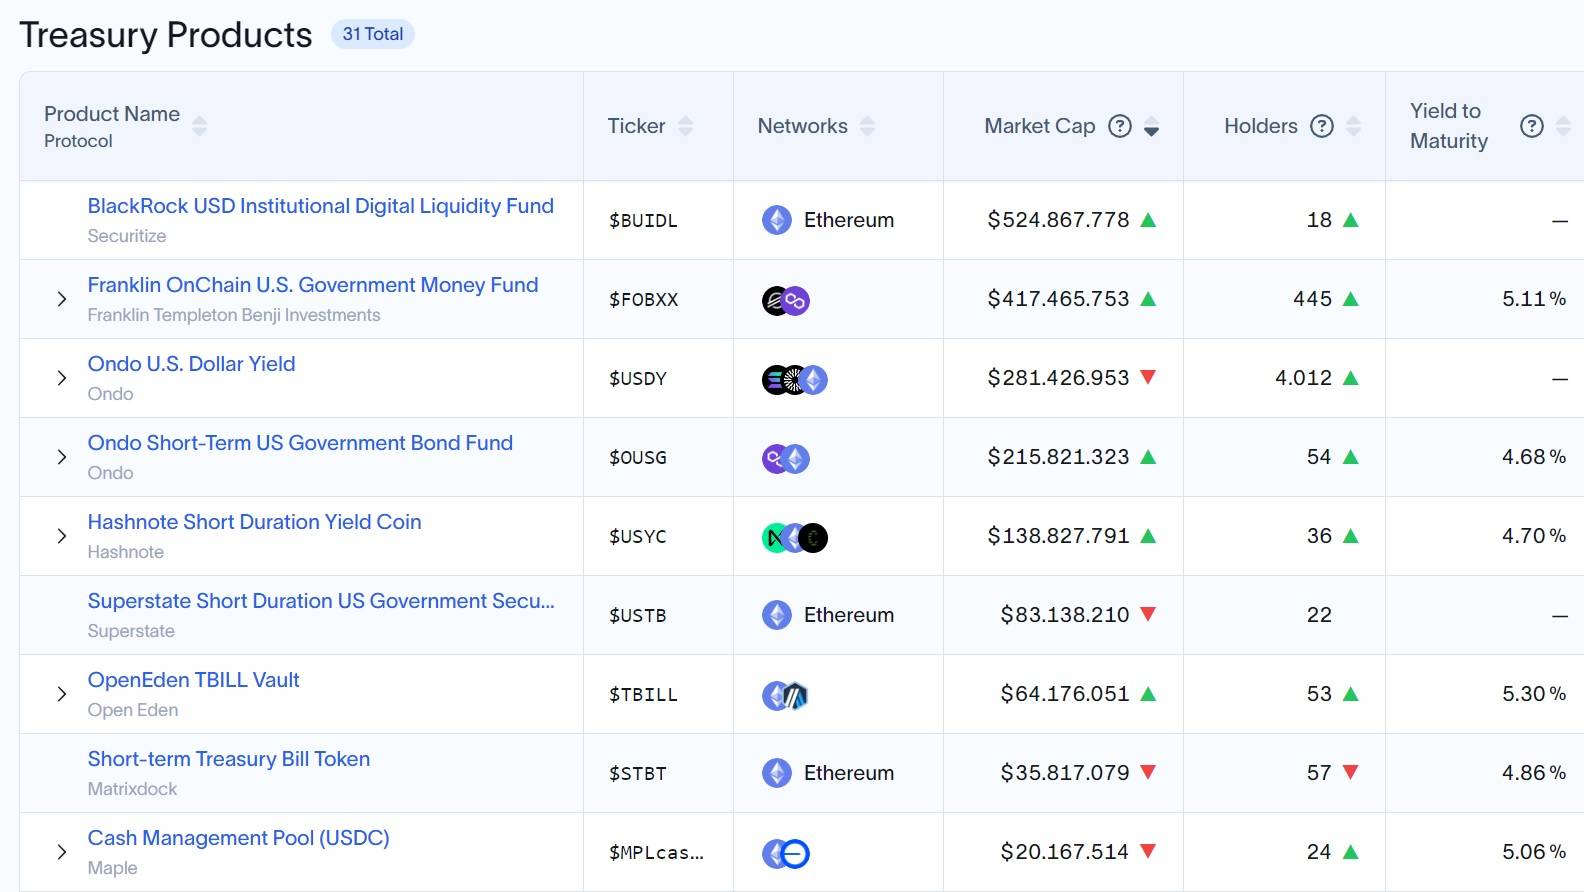1584x892 pixels.
Task: Open Ondo U.S. Dollar Yield product
Action: tap(191, 364)
